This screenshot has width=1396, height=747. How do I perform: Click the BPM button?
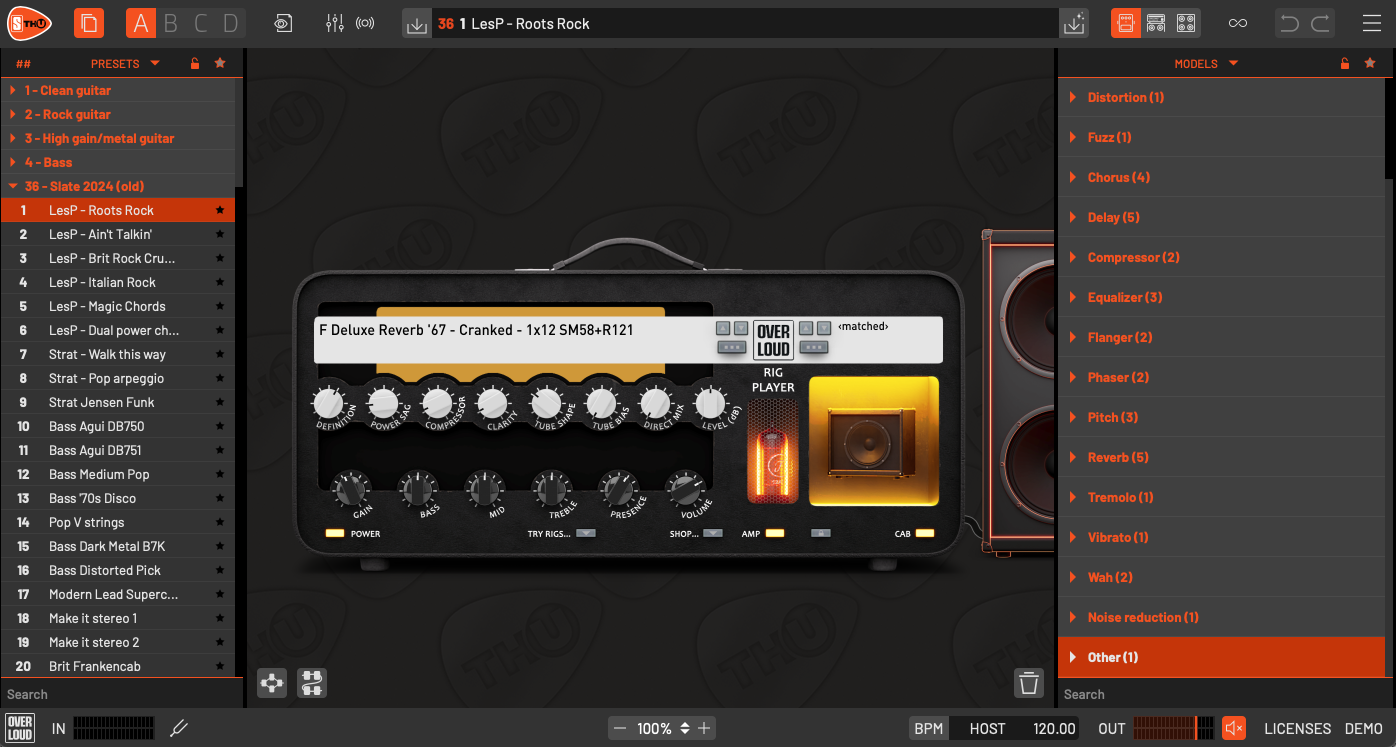click(x=929, y=728)
